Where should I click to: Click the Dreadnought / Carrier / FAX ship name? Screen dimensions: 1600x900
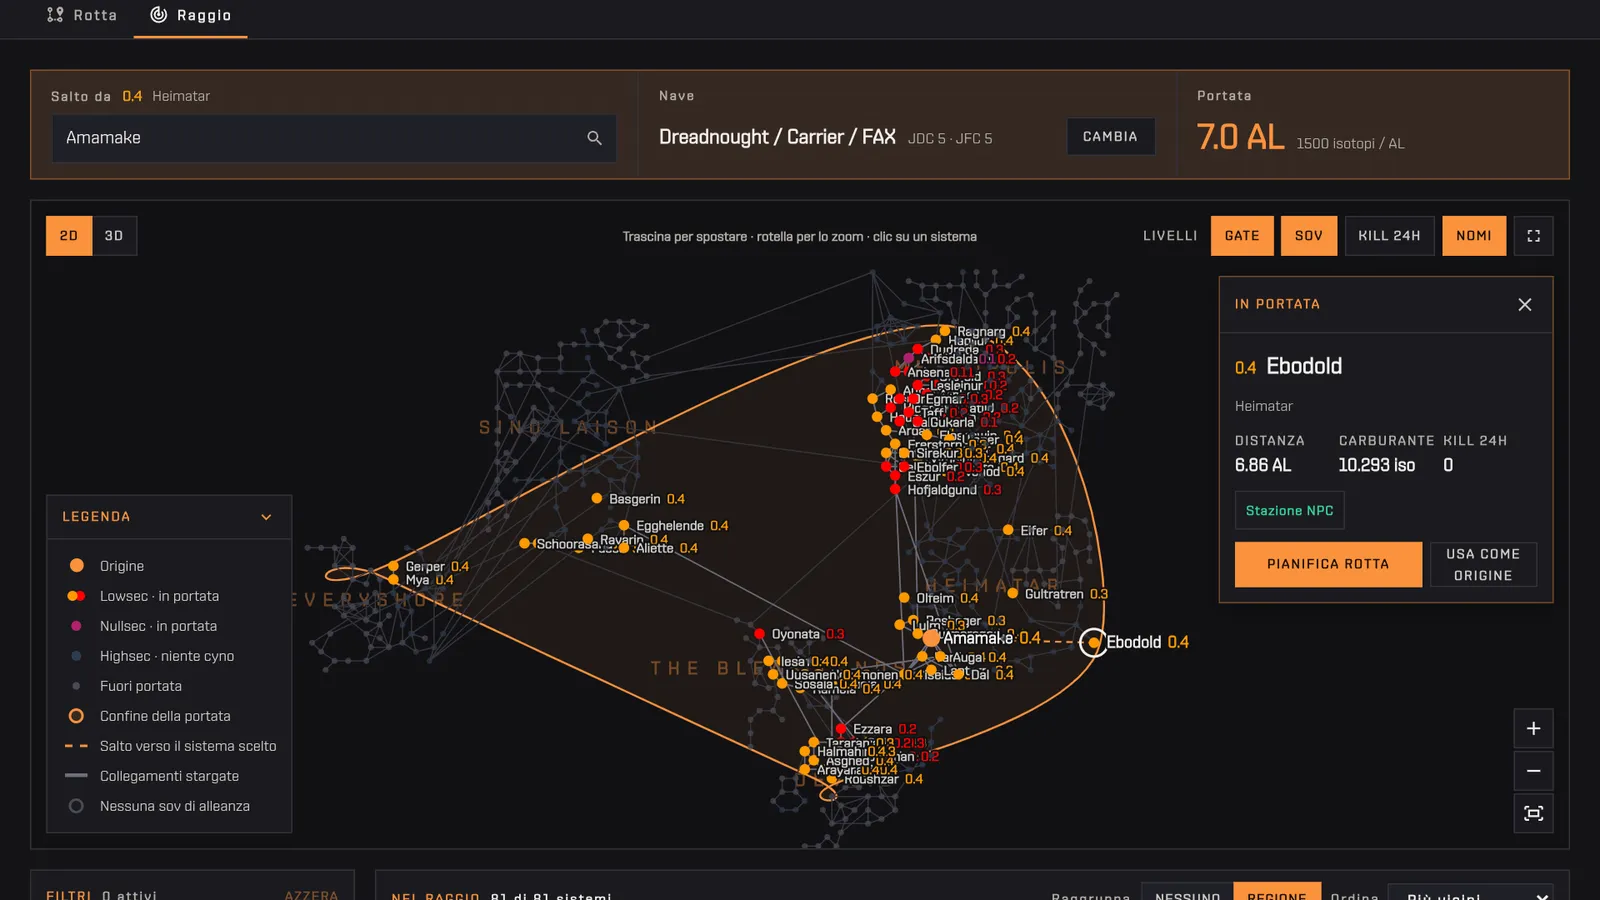click(777, 137)
